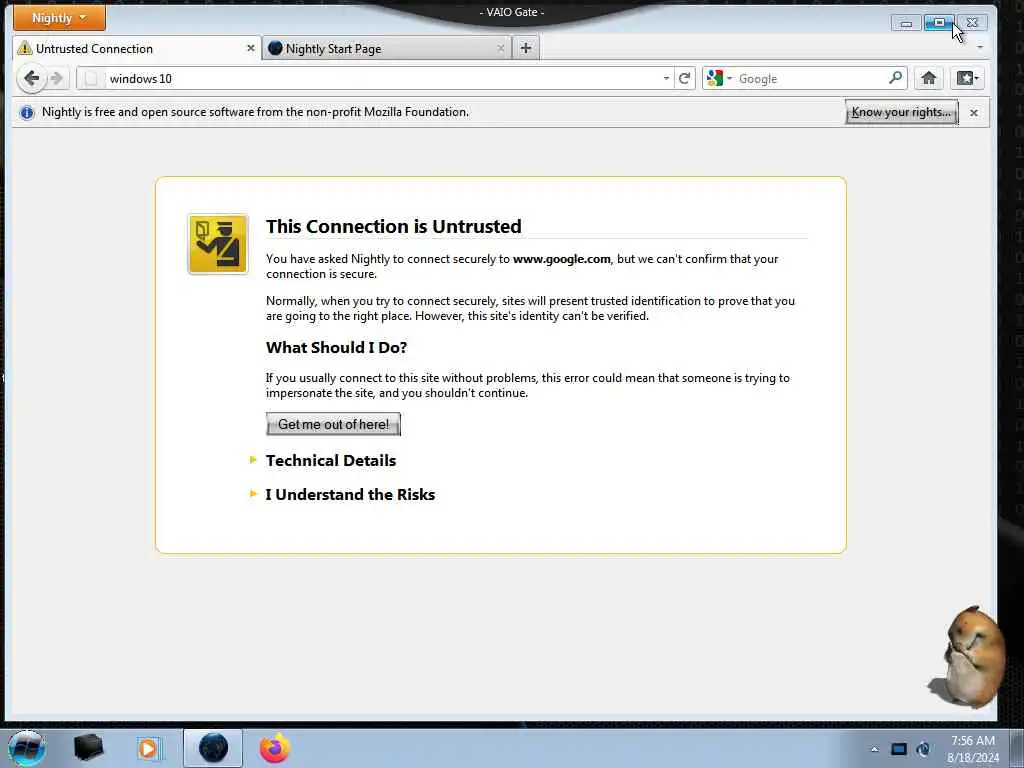Minimize the Nightly browser window

(x=906, y=23)
